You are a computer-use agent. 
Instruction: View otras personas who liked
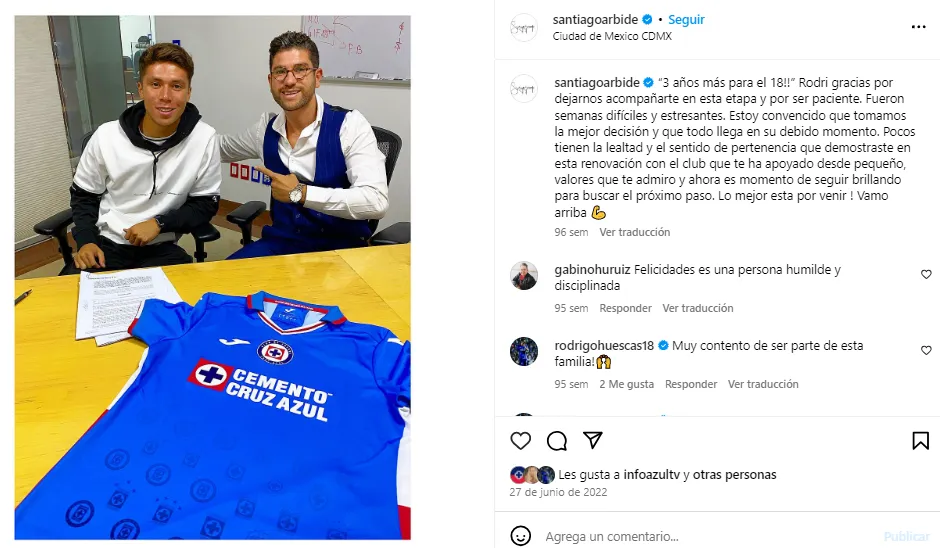[734, 475]
